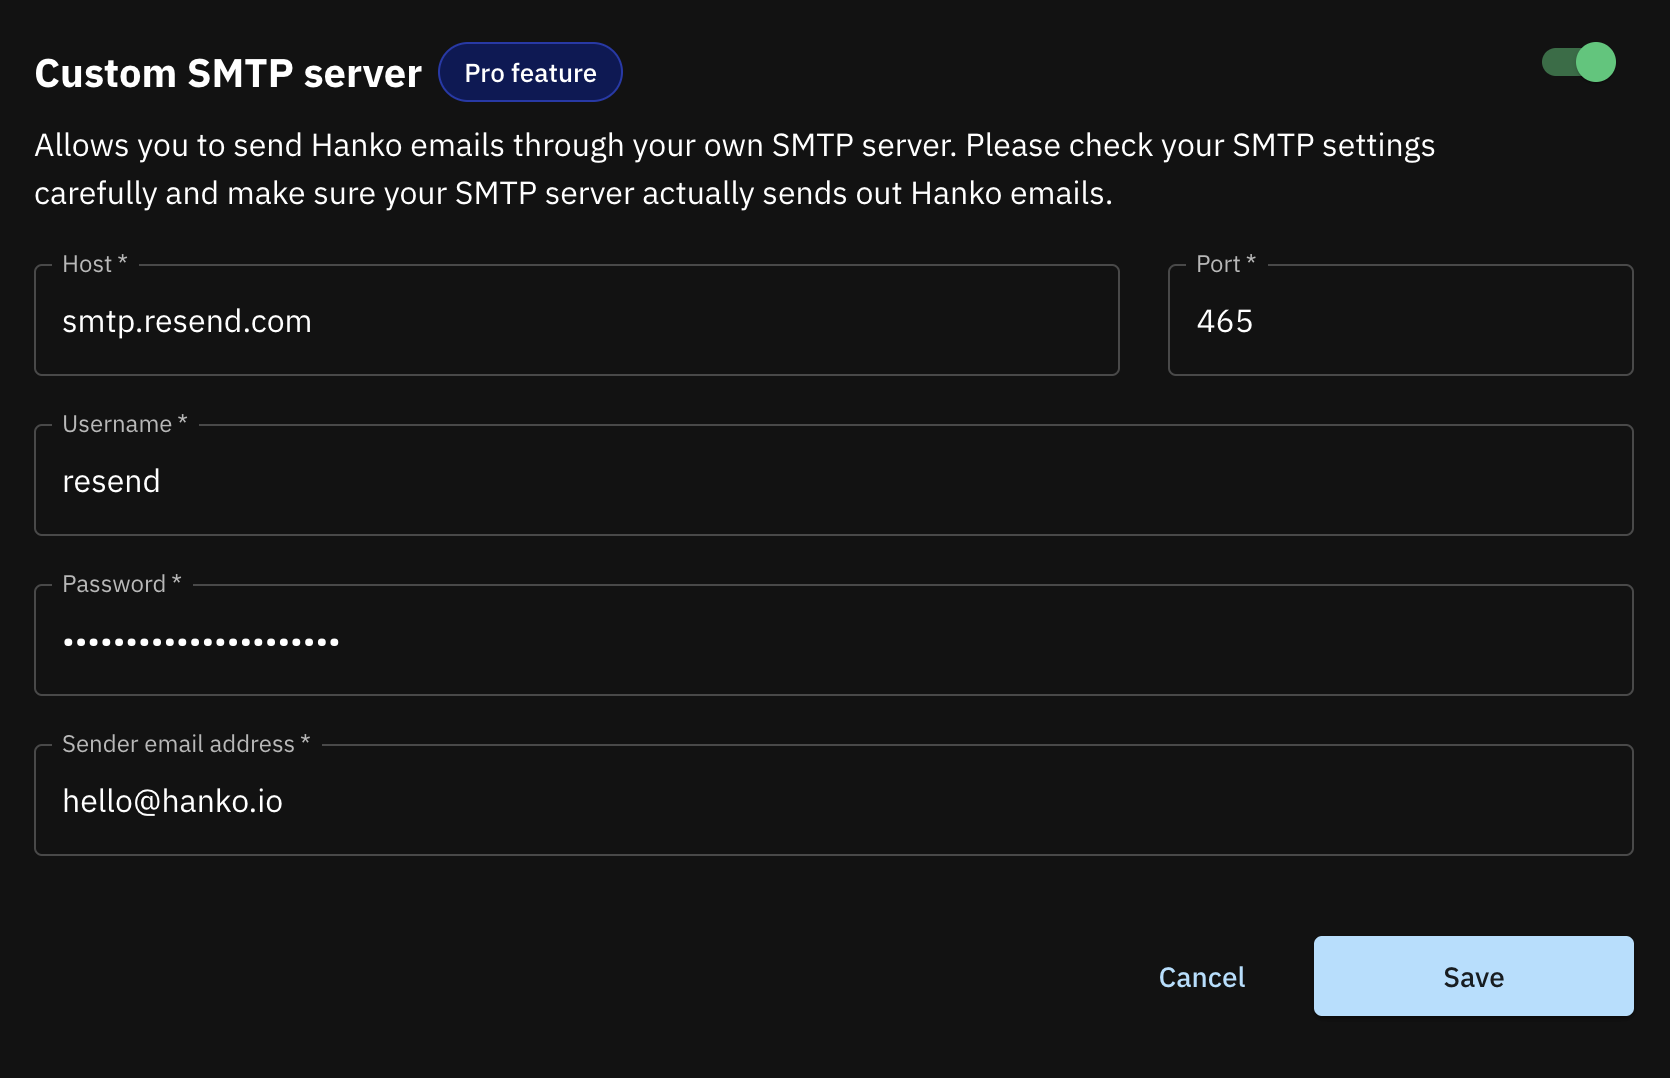Click the masked Password field
The width and height of the screenshot is (1670, 1078).
[834, 640]
